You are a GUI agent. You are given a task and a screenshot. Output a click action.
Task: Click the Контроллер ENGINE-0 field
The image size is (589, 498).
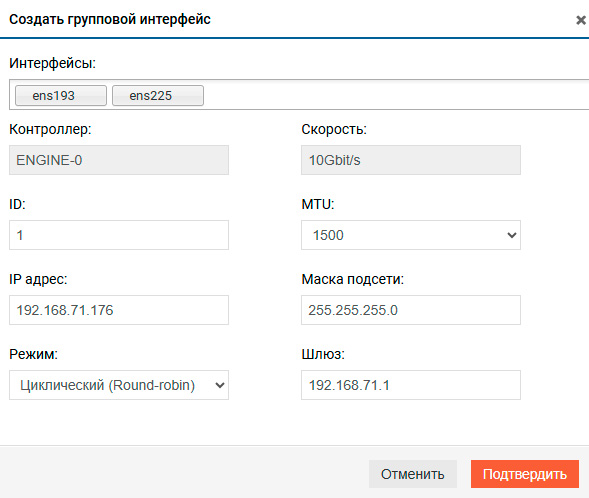click(x=119, y=160)
